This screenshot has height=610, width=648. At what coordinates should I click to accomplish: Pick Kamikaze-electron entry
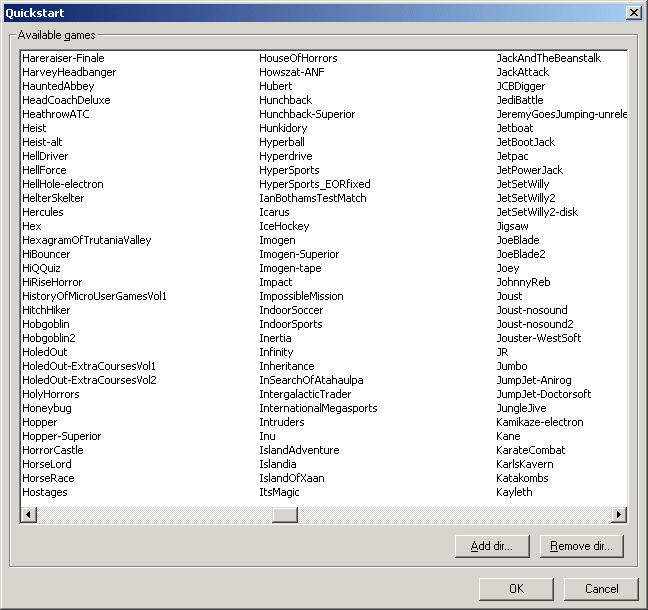click(540, 422)
